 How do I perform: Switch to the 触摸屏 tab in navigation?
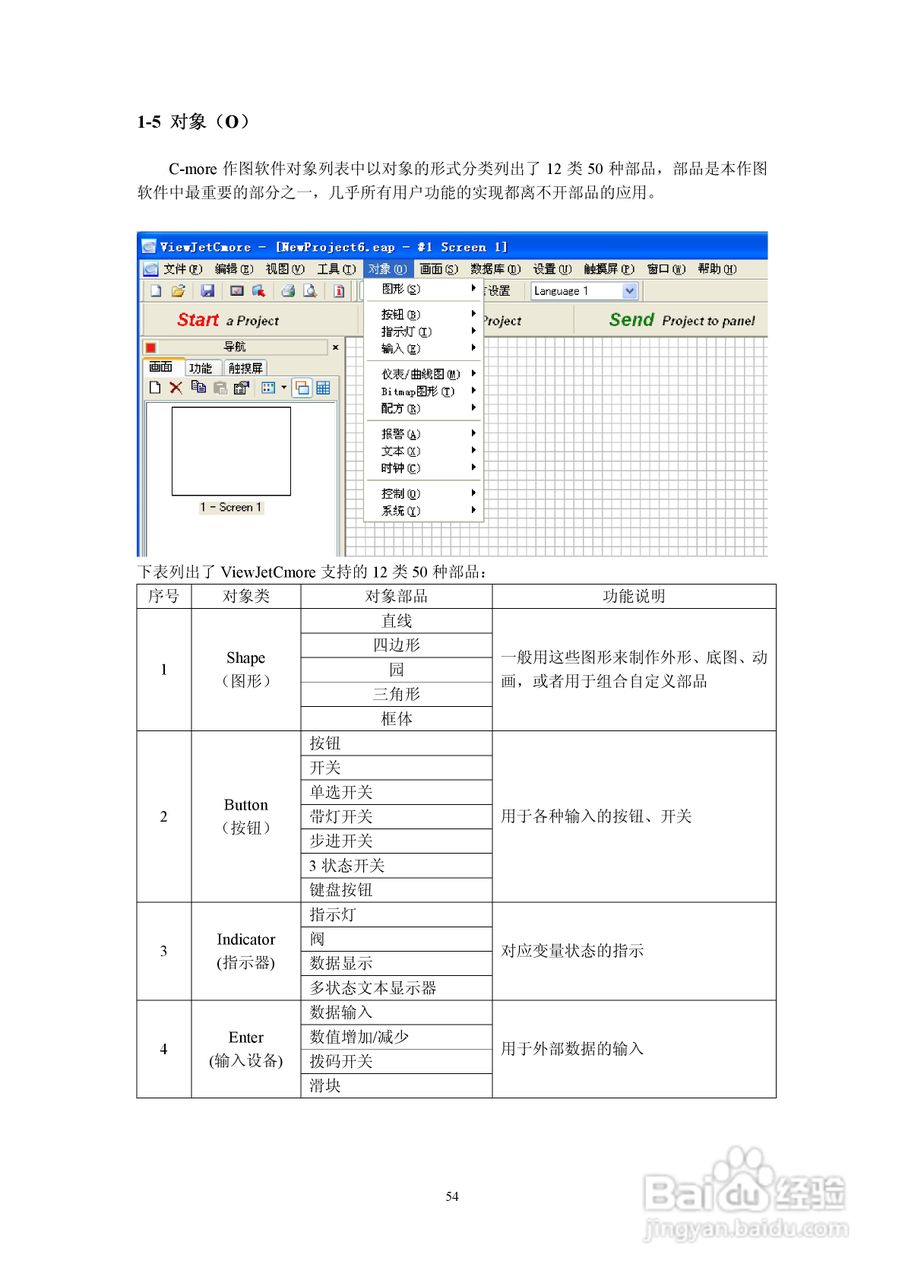pyautogui.click(x=248, y=366)
